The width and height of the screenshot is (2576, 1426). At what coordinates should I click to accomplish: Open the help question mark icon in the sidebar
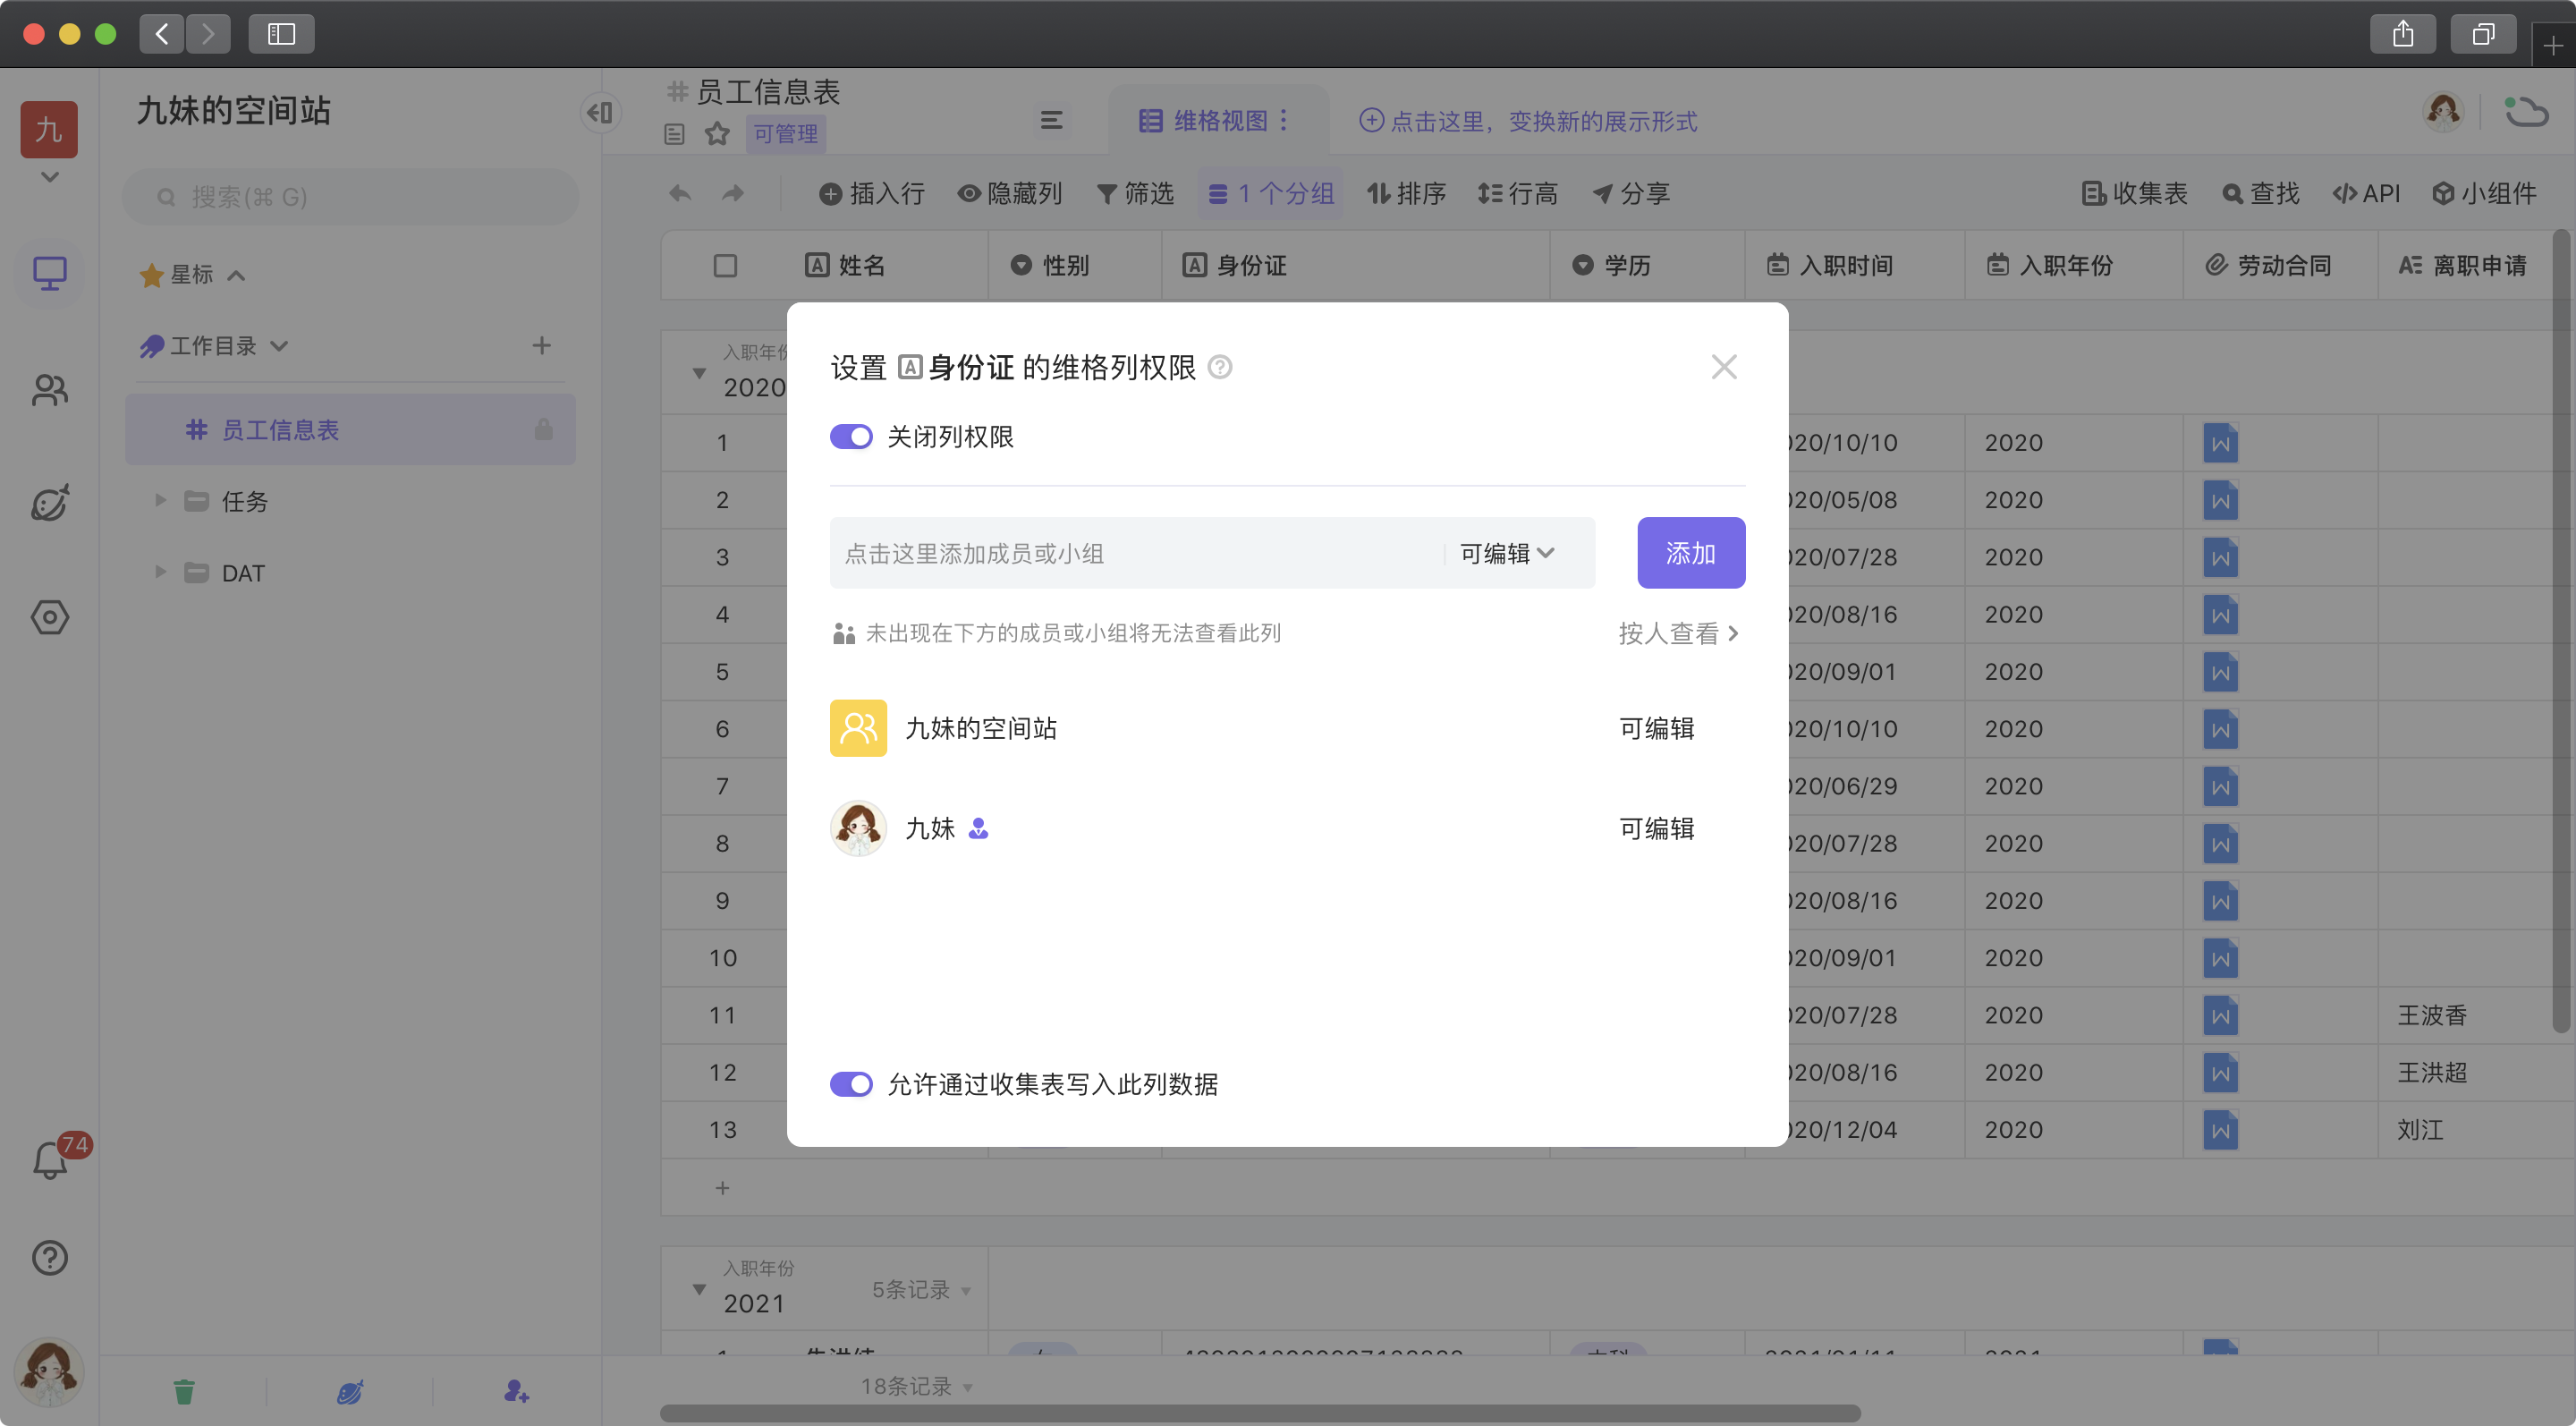pyautogui.click(x=49, y=1257)
